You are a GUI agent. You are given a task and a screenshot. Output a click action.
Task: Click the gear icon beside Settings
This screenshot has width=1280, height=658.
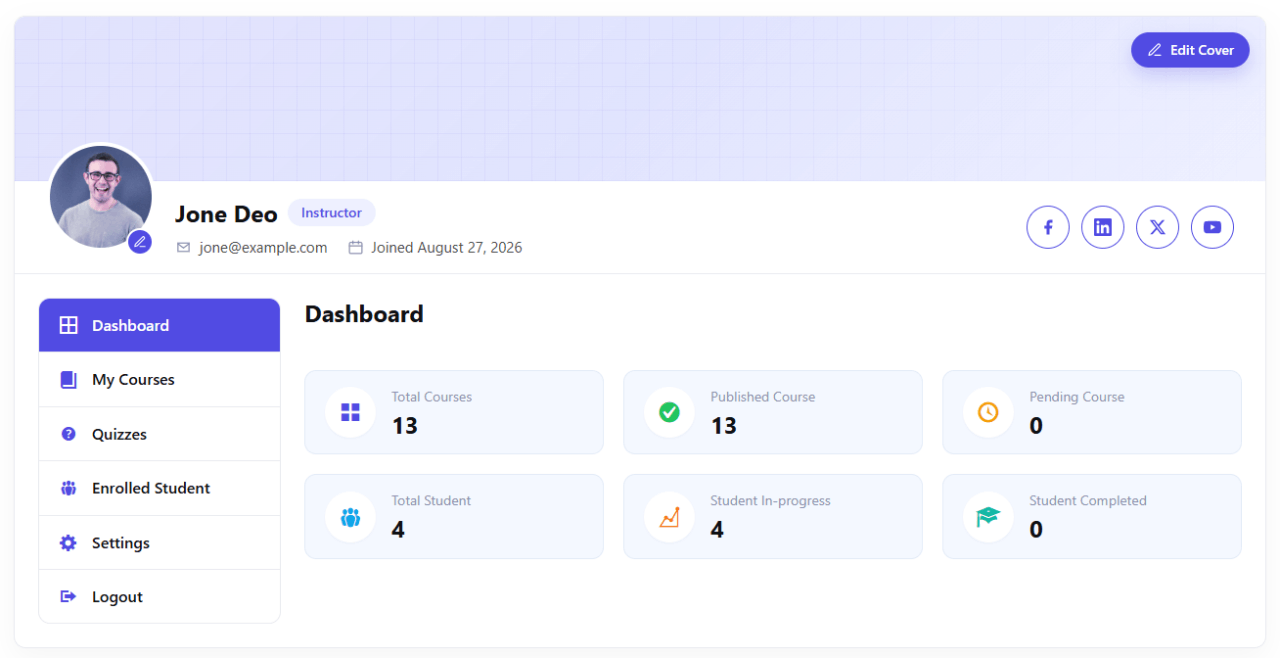[x=68, y=543]
